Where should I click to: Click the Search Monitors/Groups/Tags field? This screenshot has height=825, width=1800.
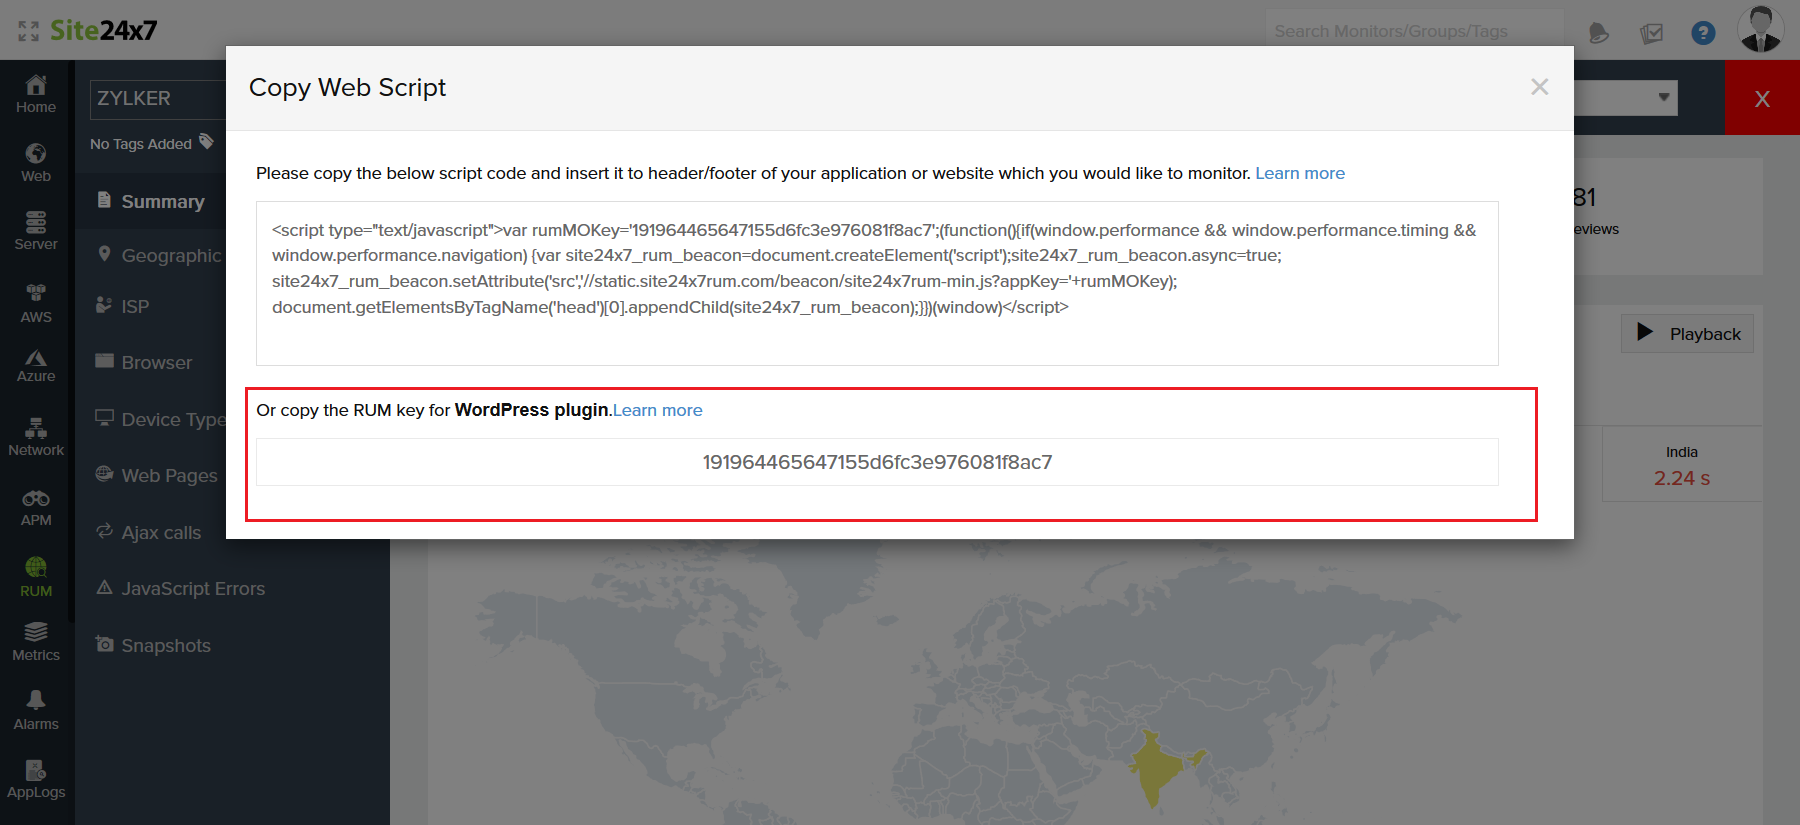click(x=1414, y=31)
